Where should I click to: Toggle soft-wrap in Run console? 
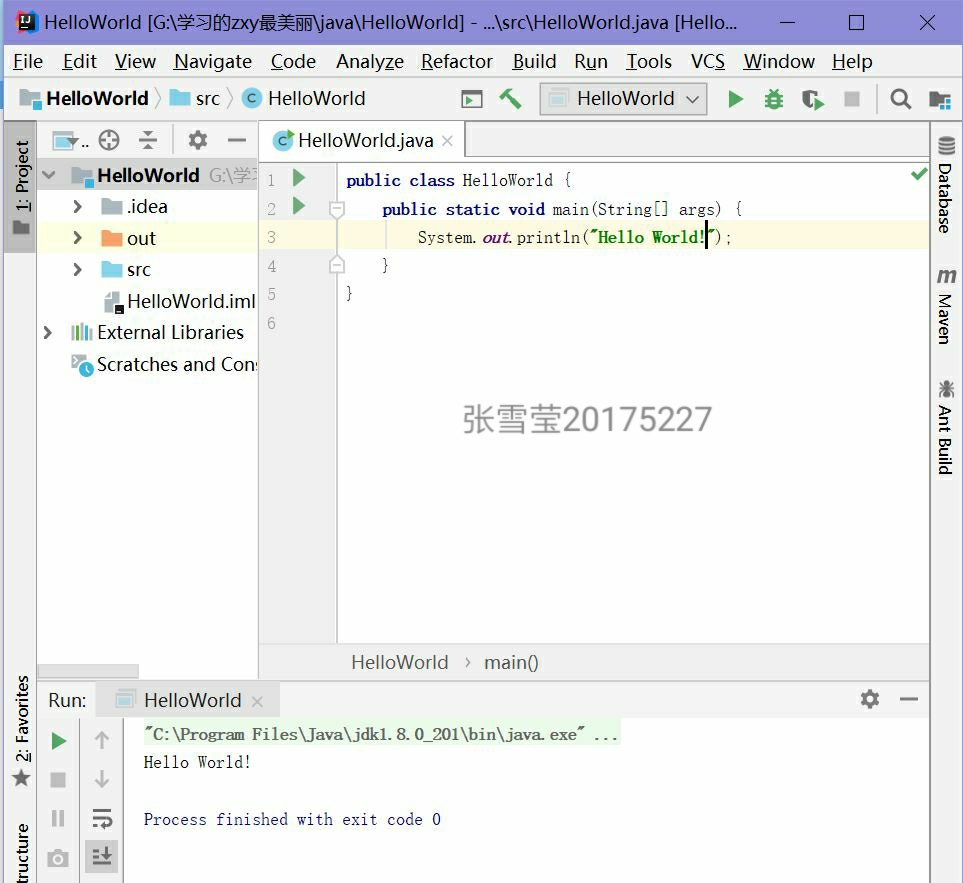[102, 819]
